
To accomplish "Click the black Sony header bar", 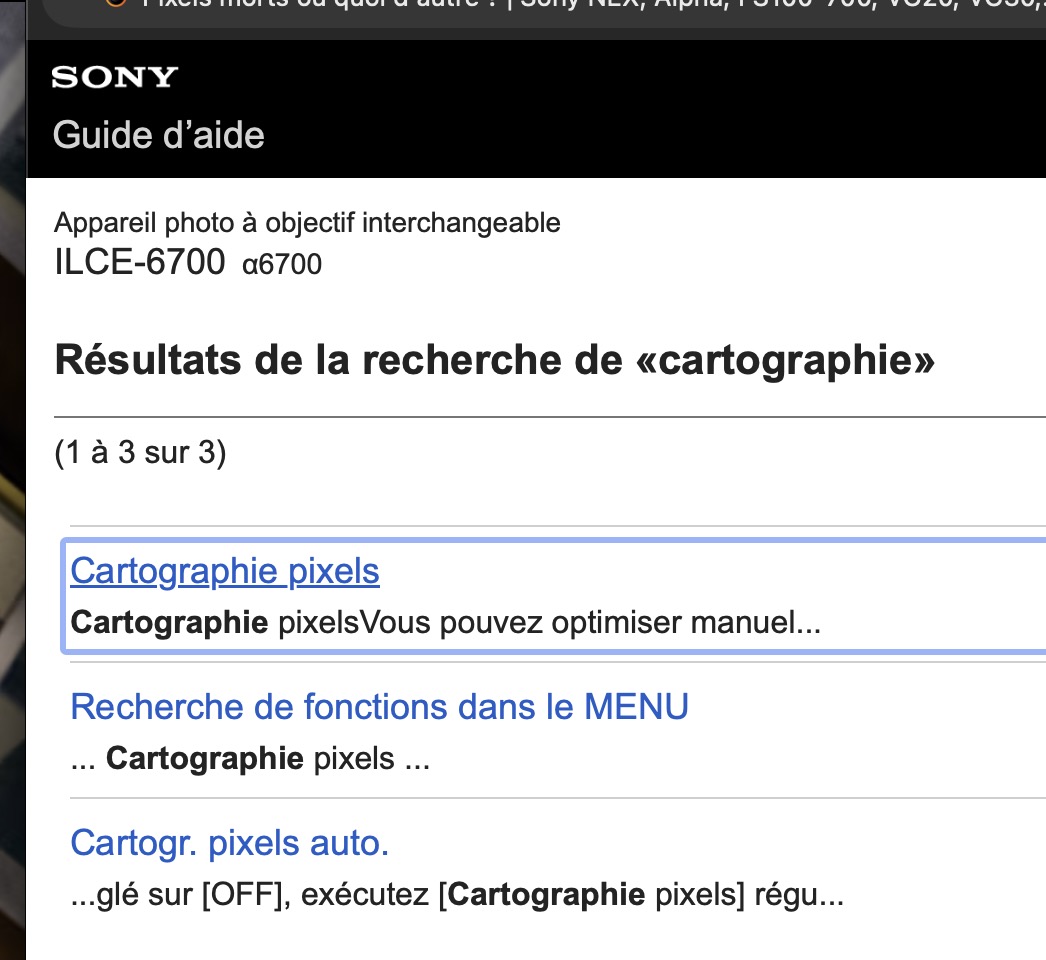I will (x=600, y=108).
